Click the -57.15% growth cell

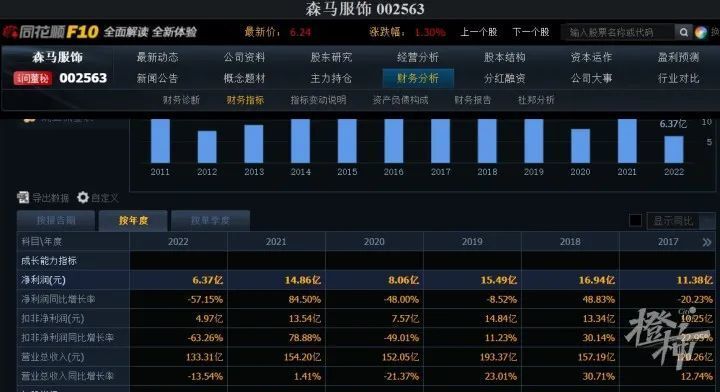[x=205, y=299]
